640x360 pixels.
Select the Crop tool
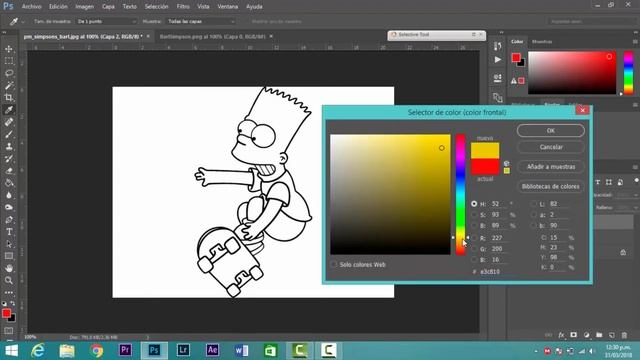coord(9,98)
